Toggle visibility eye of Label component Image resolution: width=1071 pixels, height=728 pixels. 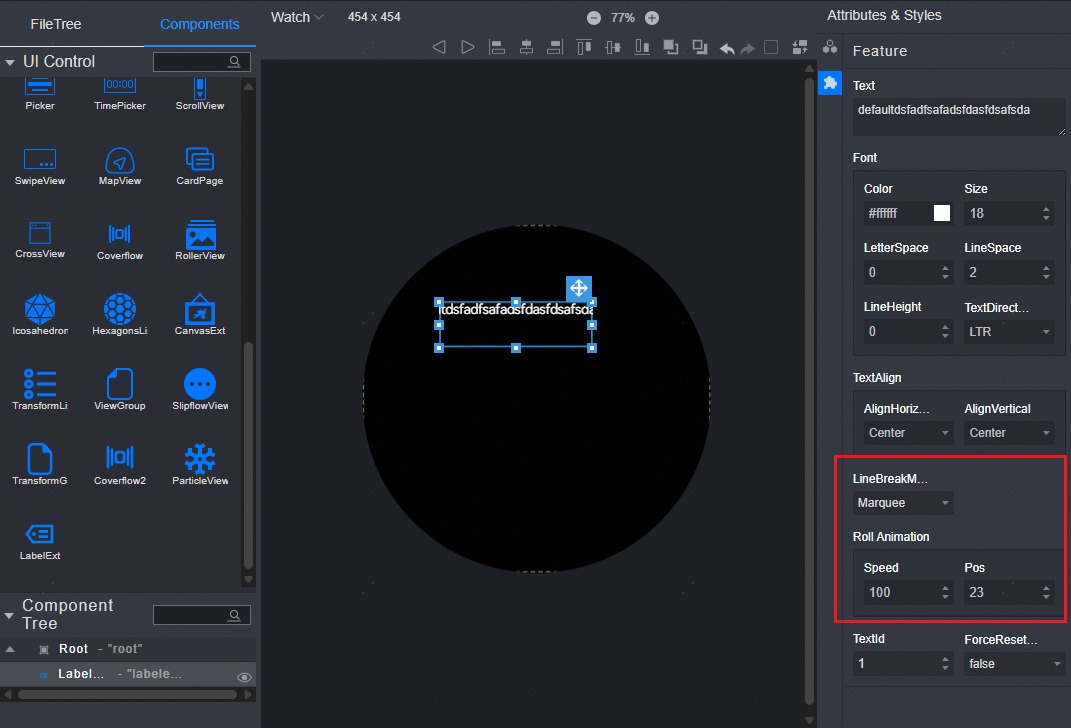click(243, 677)
